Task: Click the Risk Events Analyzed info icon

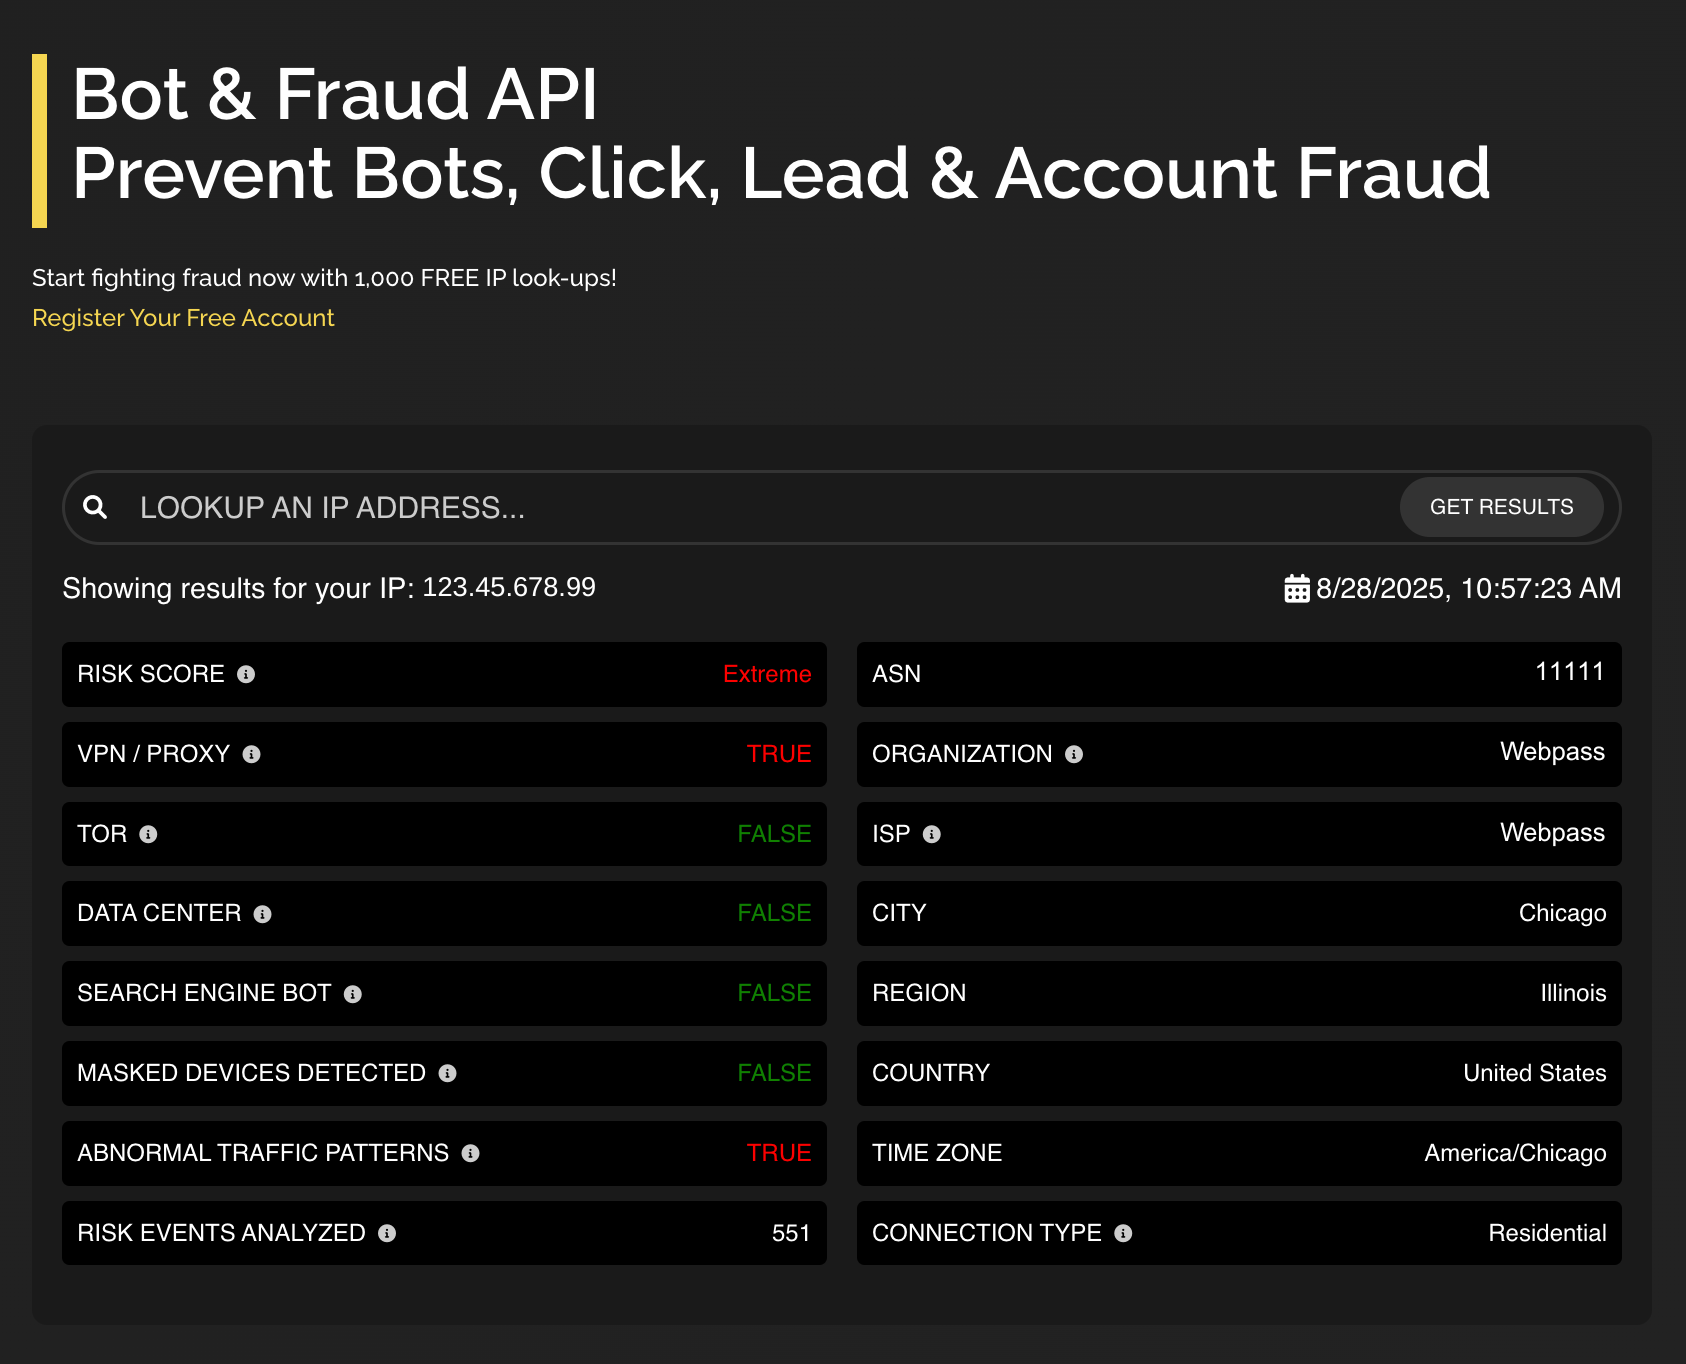Action: tap(387, 1233)
